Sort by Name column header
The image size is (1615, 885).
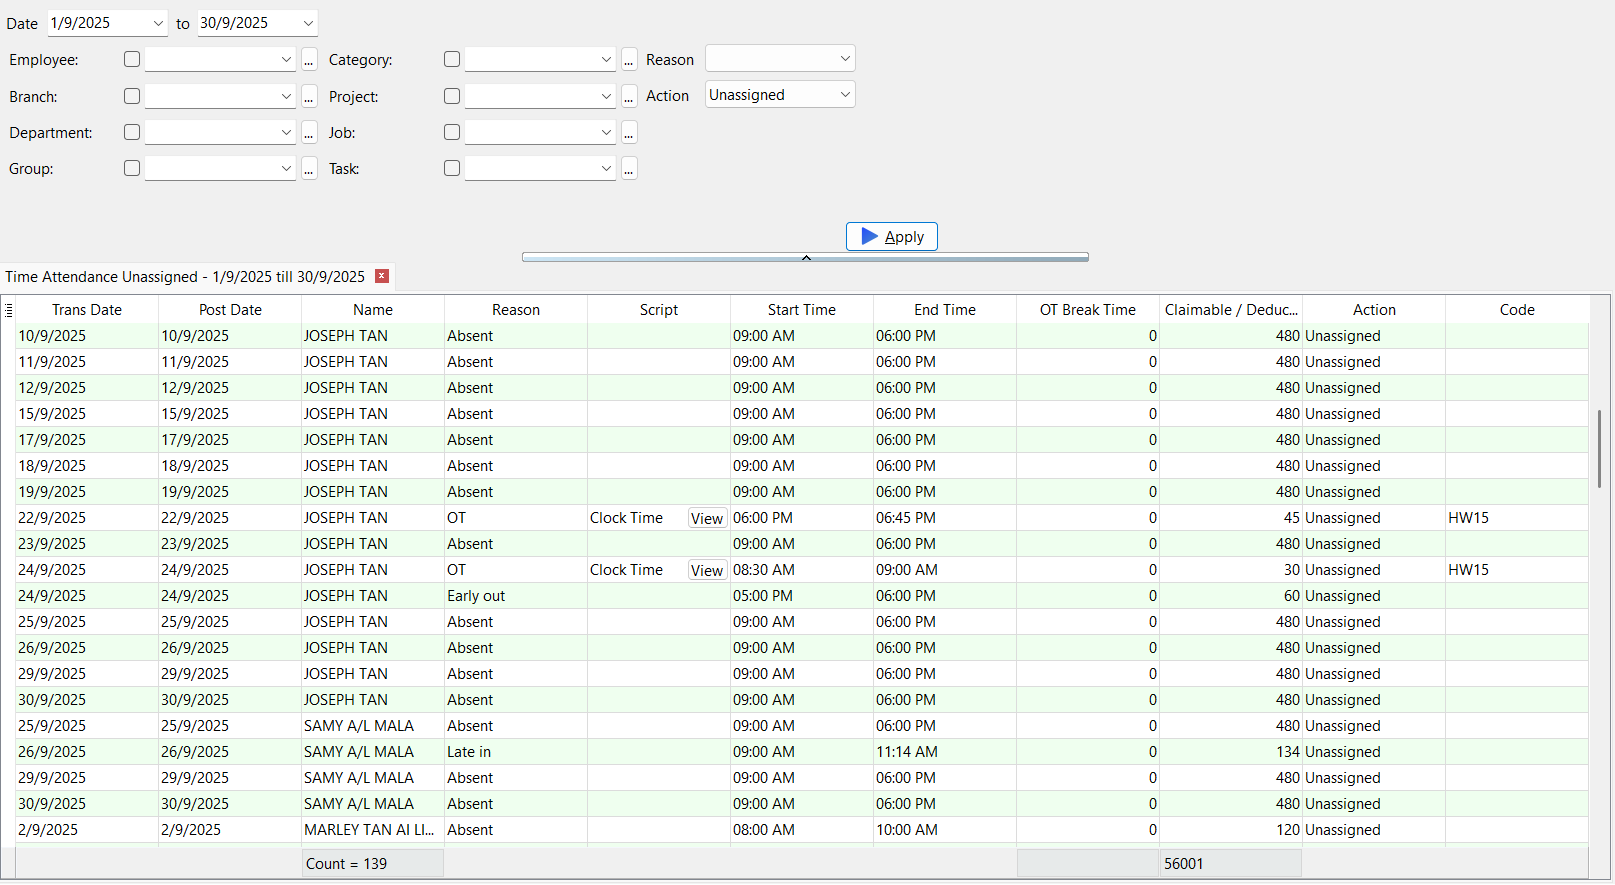click(373, 310)
